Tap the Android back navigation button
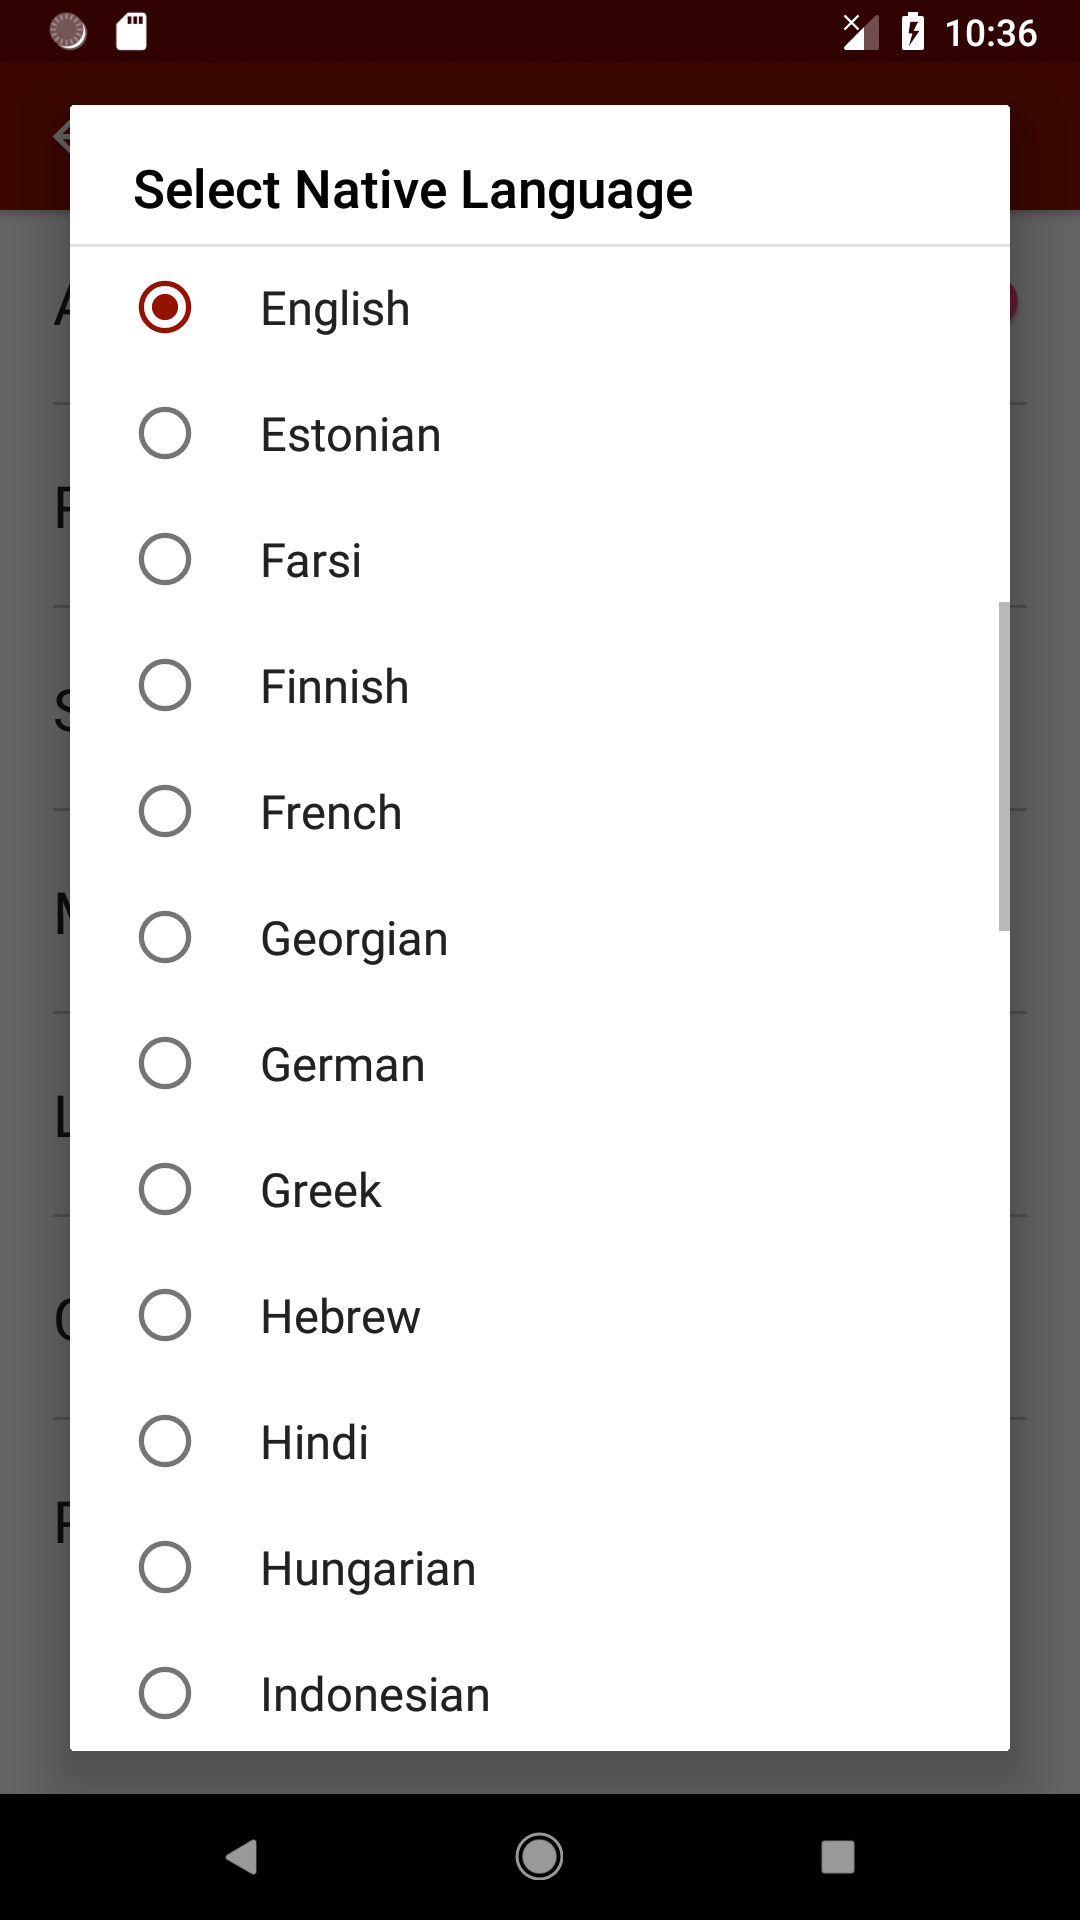This screenshot has width=1080, height=1920. (242, 1857)
